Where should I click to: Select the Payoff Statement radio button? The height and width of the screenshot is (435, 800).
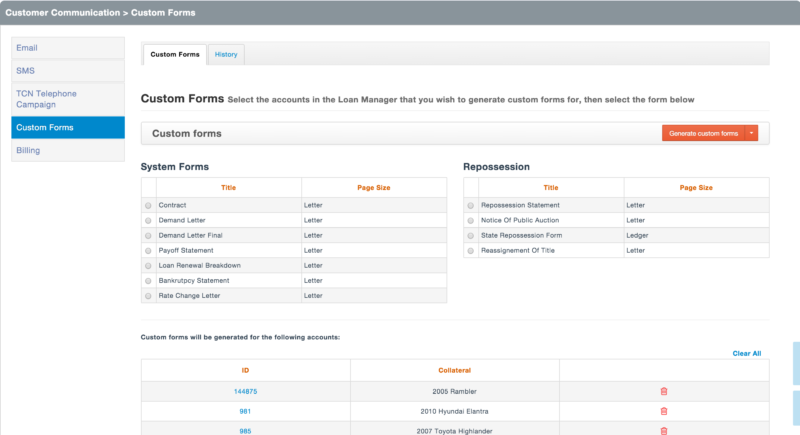point(148,251)
